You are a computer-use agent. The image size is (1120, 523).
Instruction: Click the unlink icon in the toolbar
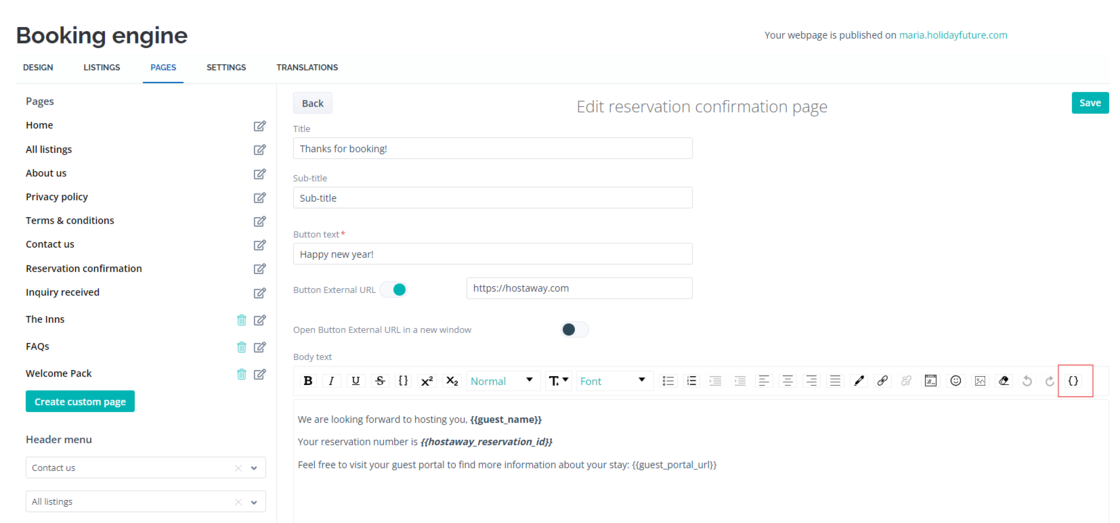[906, 381]
